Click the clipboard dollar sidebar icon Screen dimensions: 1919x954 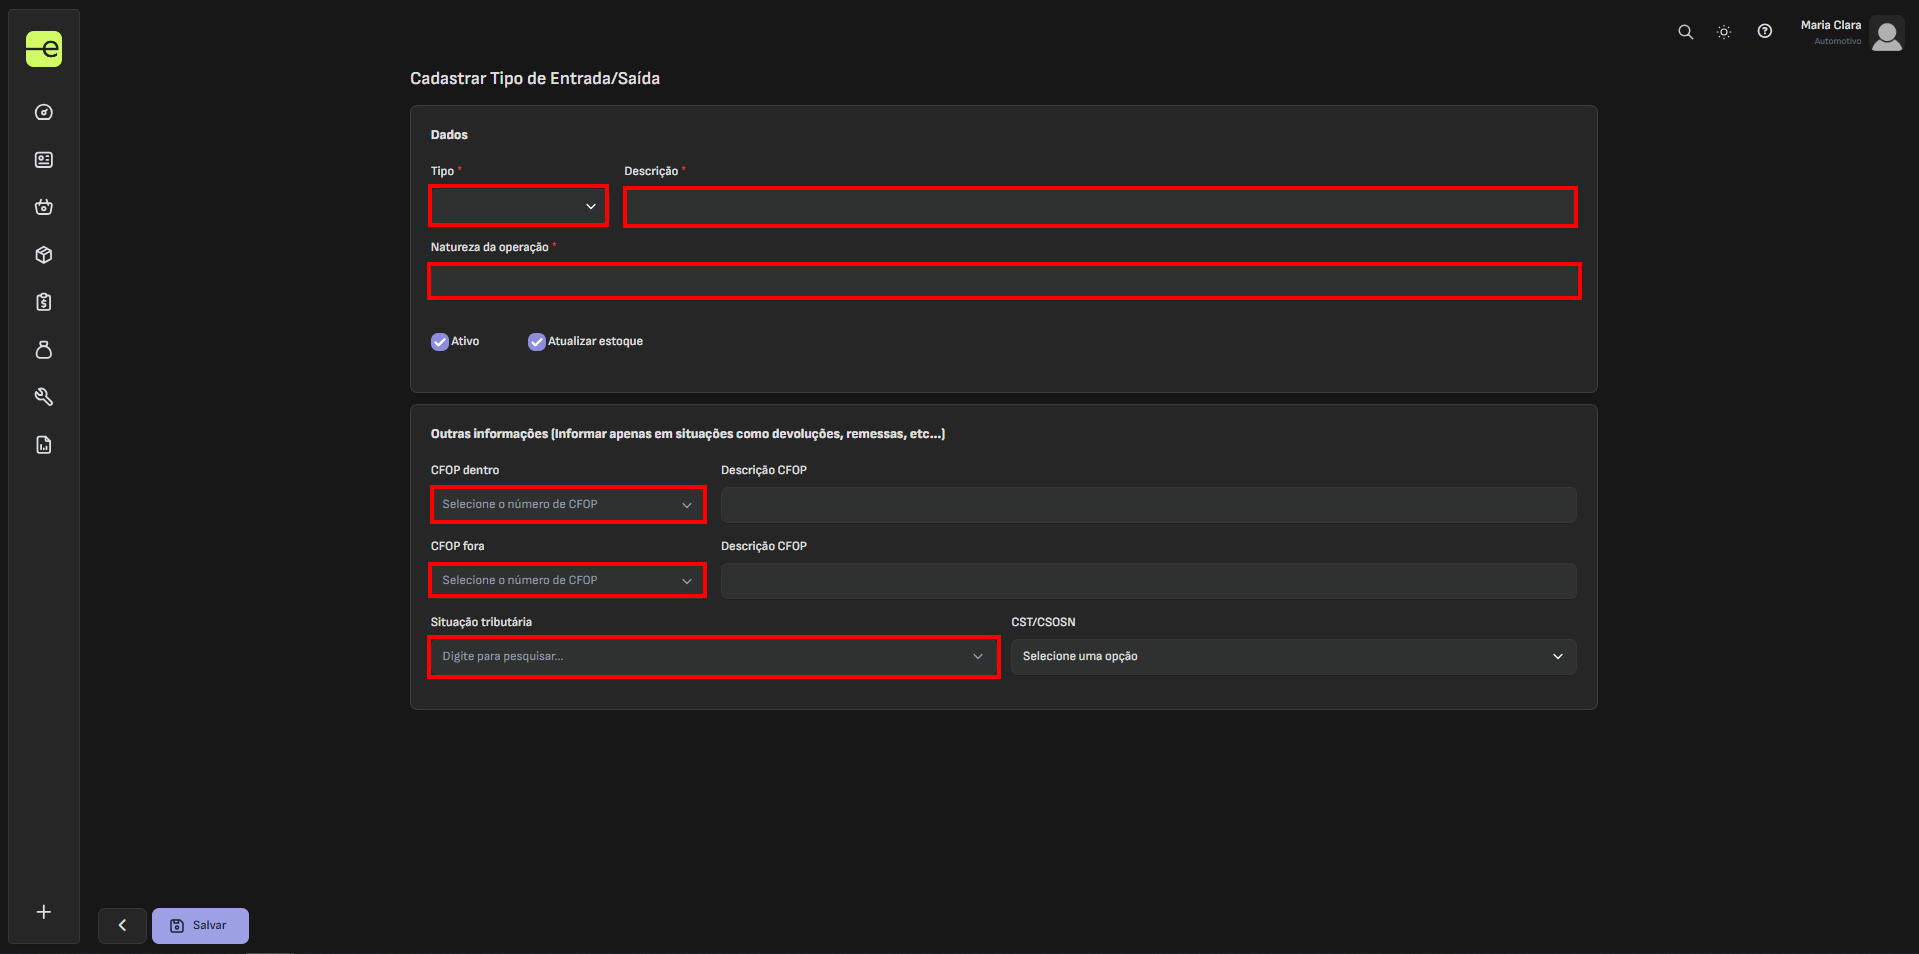(x=44, y=302)
